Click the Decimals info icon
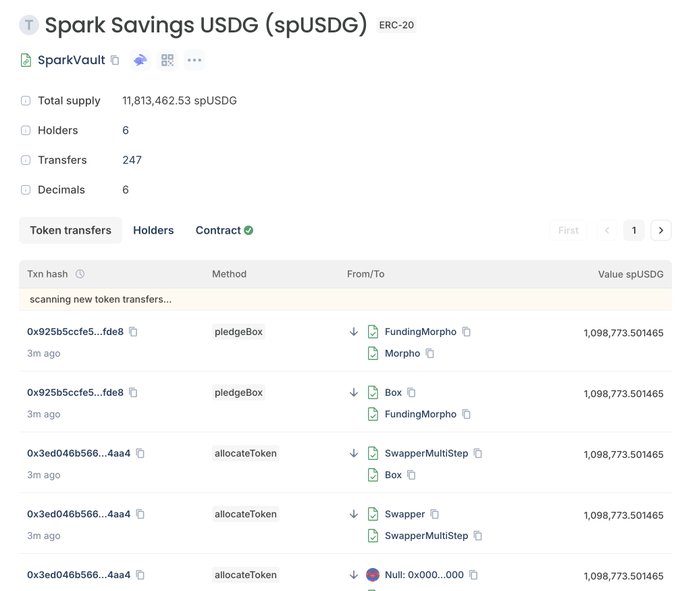 click(26, 189)
